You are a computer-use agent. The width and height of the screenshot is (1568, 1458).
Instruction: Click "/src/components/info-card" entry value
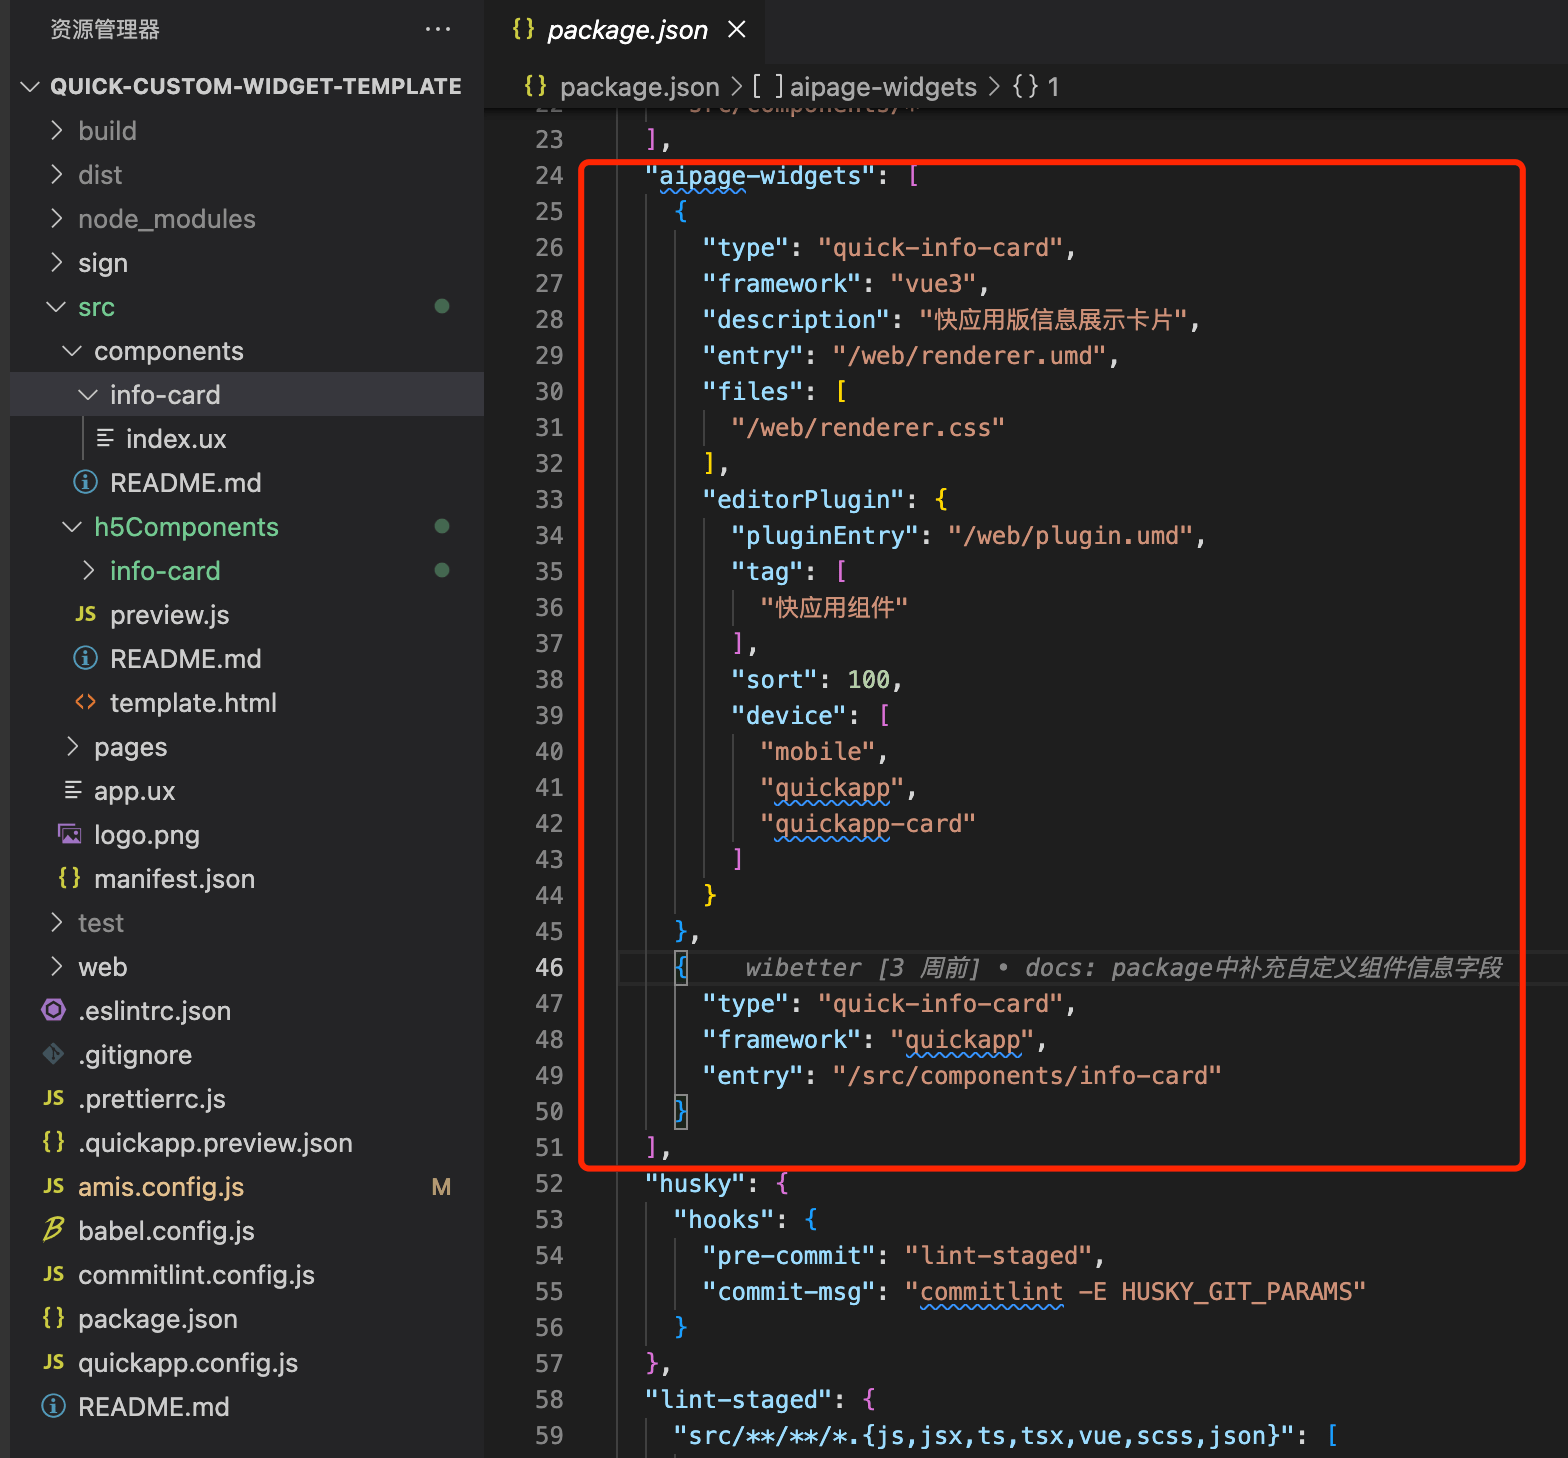pos(1027,1076)
